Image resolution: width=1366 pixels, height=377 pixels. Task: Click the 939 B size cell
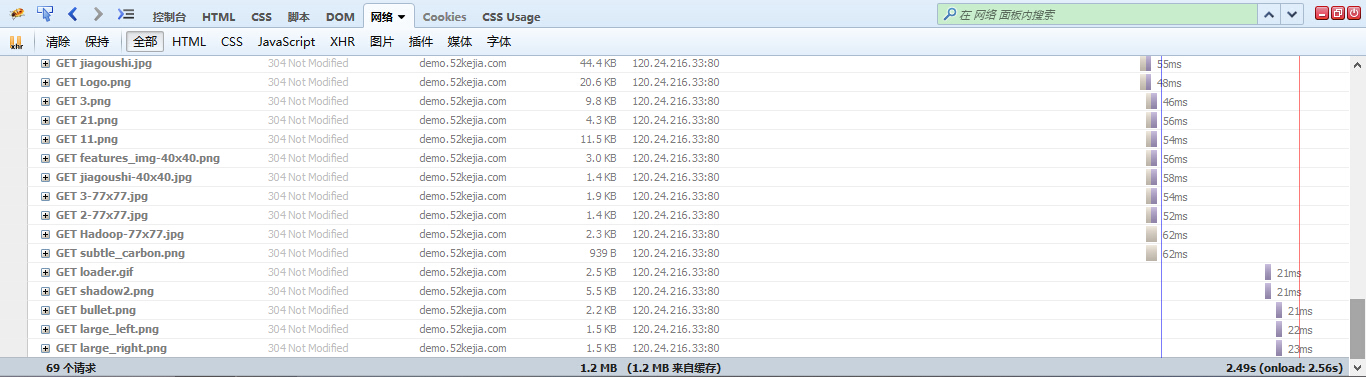603,253
